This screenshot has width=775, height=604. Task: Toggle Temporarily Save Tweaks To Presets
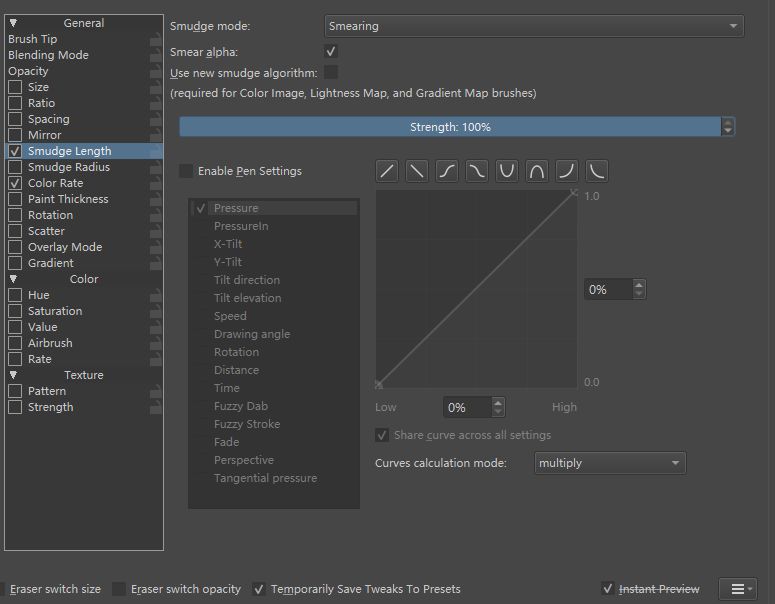(x=258, y=589)
